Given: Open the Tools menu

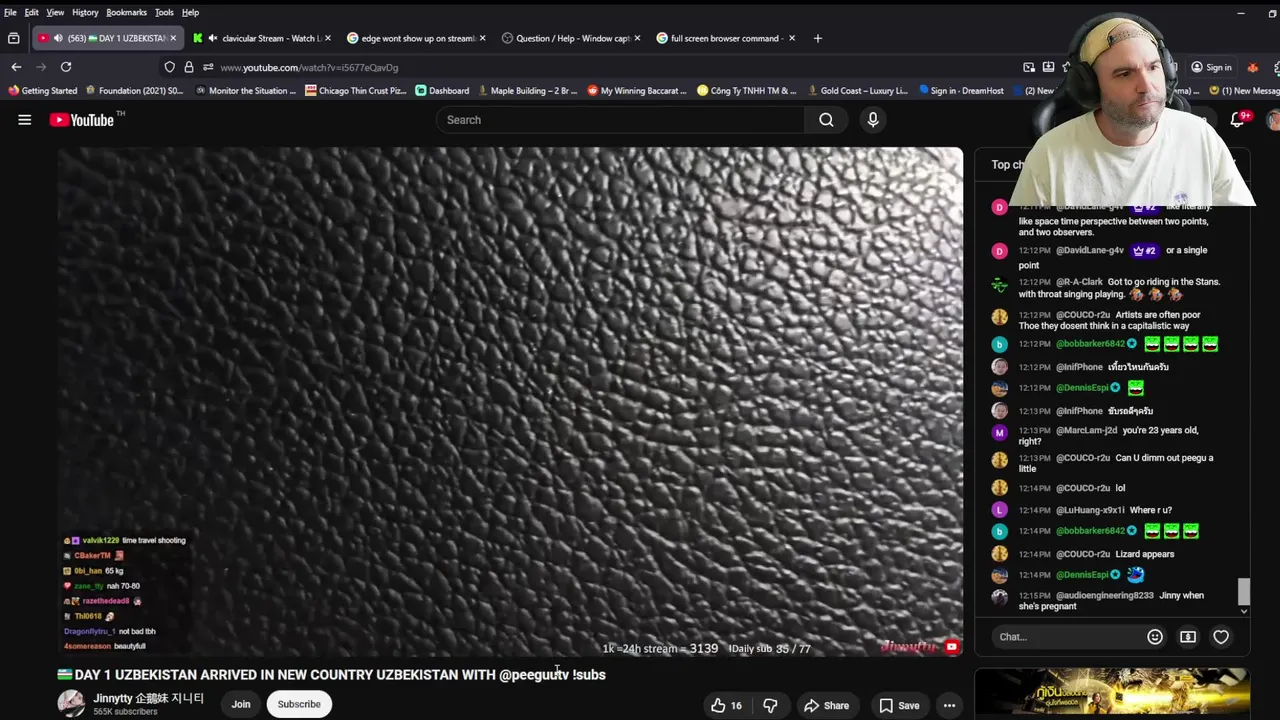Looking at the screenshot, I should [x=164, y=12].
